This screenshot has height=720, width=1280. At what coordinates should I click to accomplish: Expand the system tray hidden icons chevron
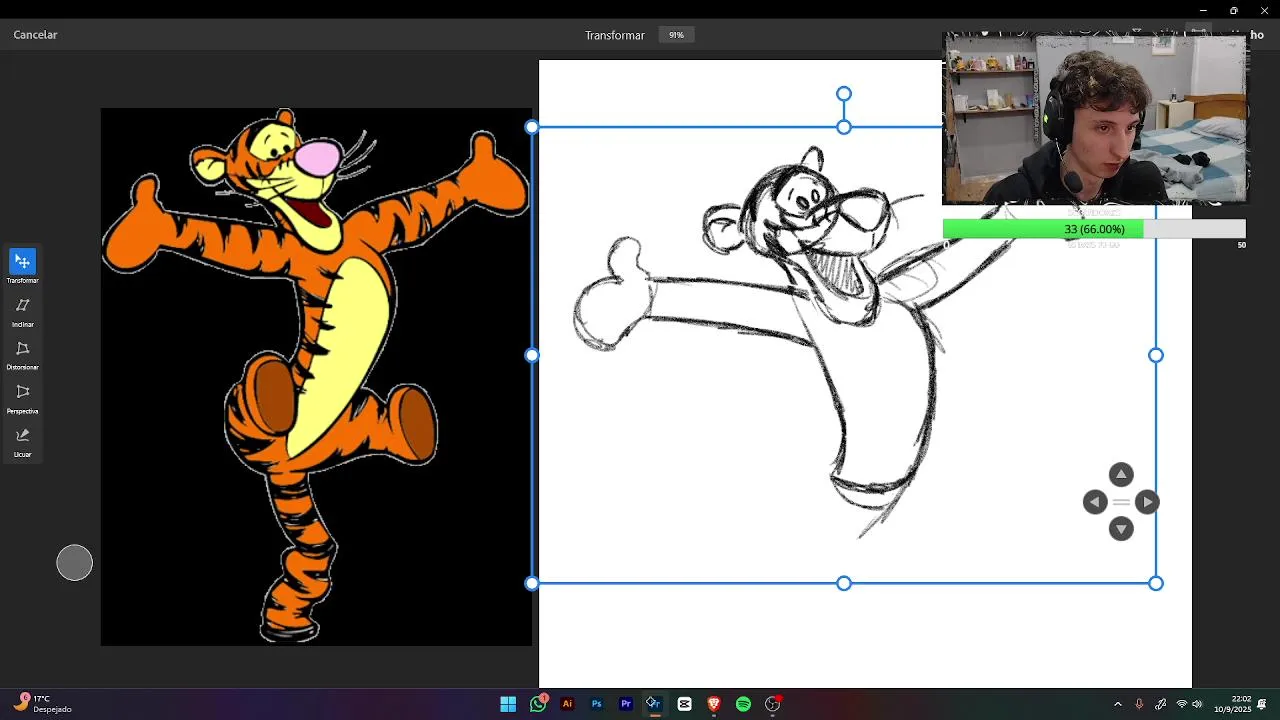(1118, 704)
